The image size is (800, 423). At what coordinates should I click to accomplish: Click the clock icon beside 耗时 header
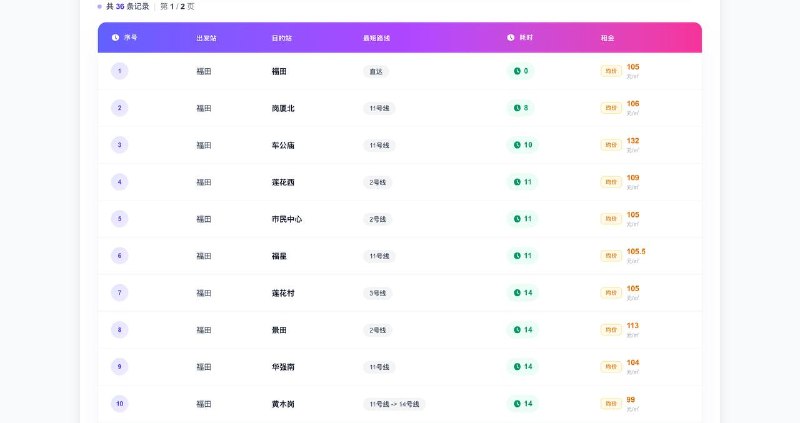511,37
